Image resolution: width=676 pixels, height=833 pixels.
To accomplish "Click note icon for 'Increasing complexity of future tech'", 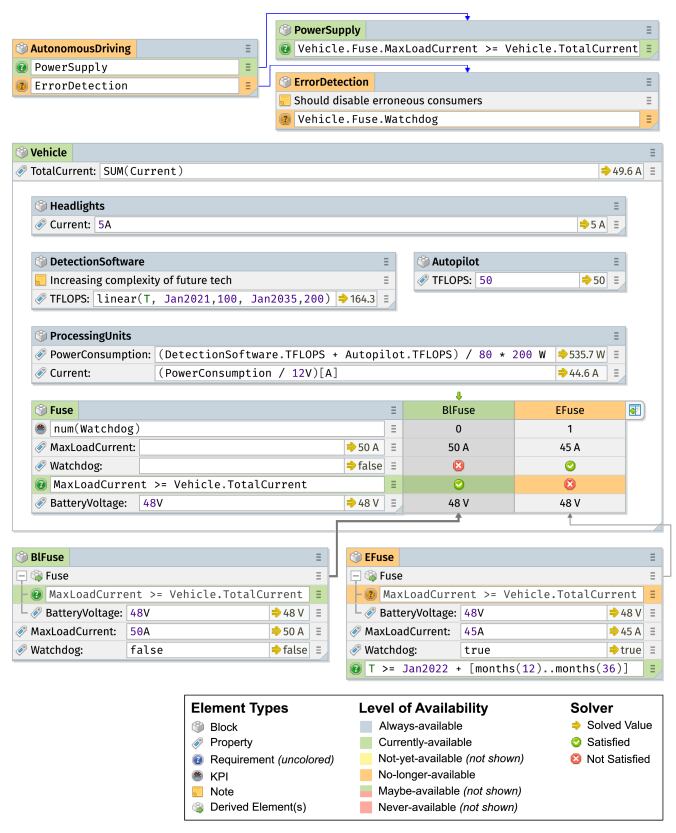I will pyautogui.click(x=40, y=280).
